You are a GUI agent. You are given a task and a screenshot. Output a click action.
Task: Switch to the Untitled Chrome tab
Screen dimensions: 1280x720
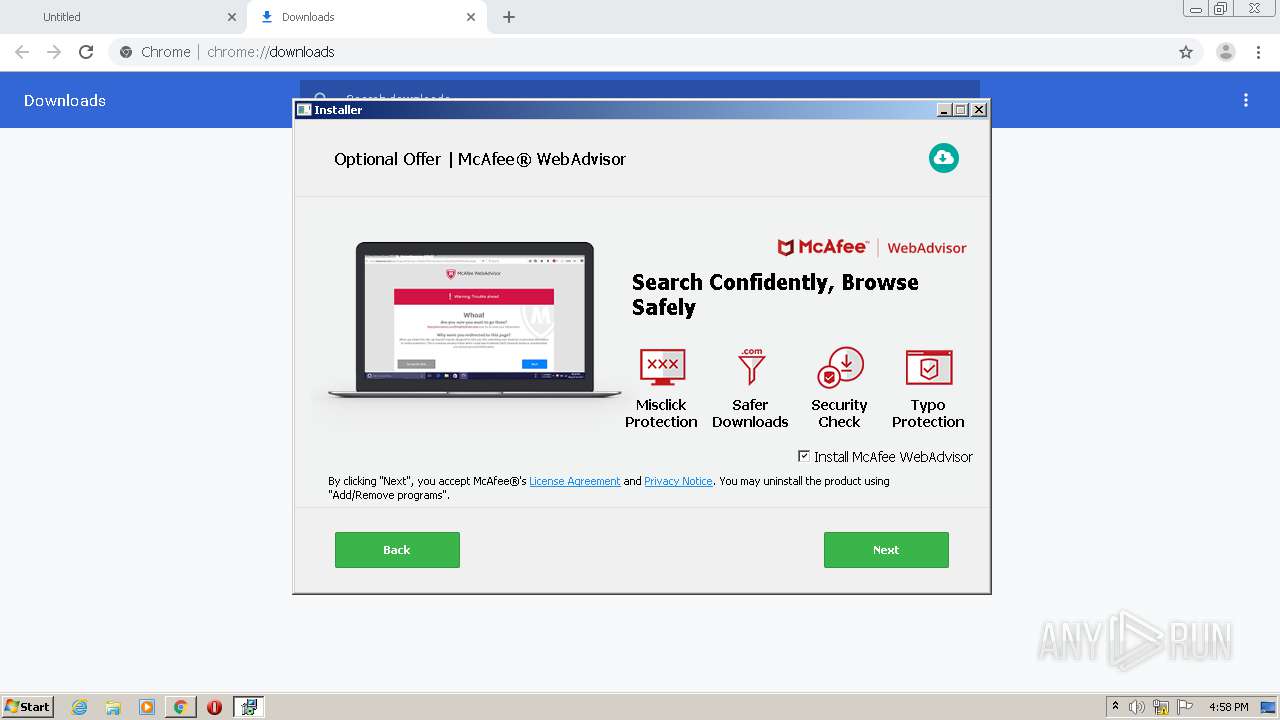tap(123, 17)
